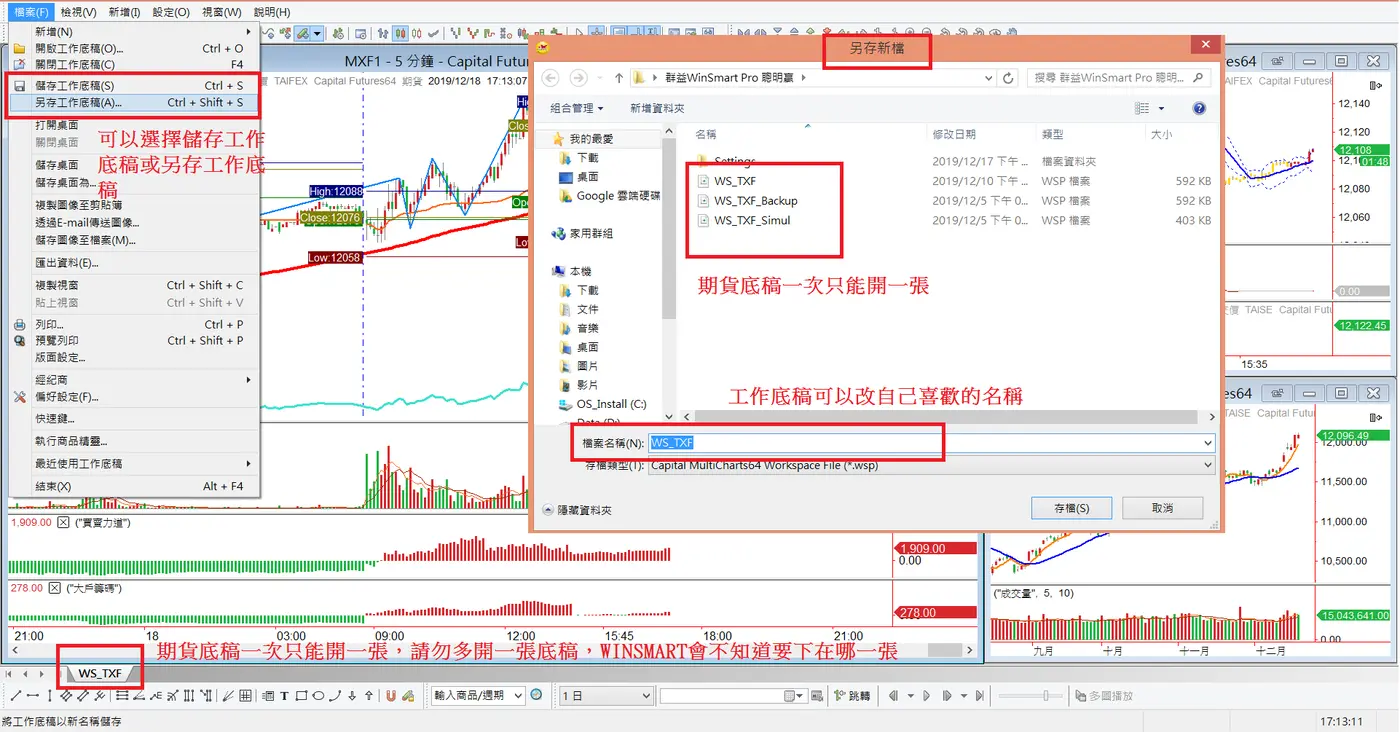Go back in the Save As dialog
This screenshot has height=732, width=1400.
point(549,78)
